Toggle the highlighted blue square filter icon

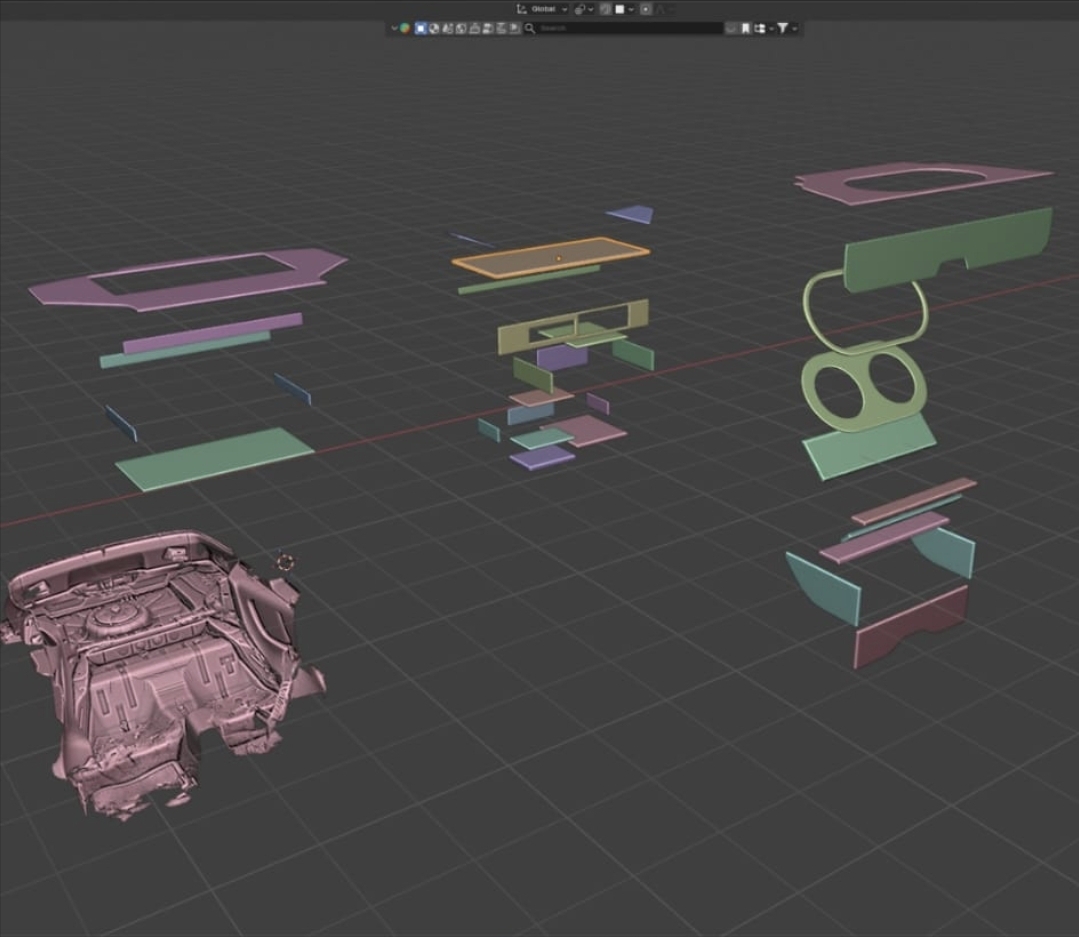(x=421, y=28)
